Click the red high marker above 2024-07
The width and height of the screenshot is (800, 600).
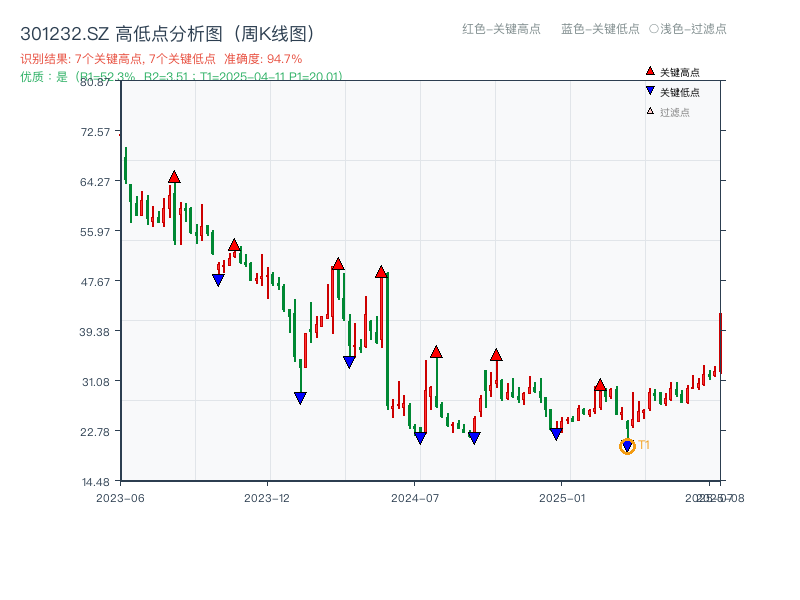(436, 351)
